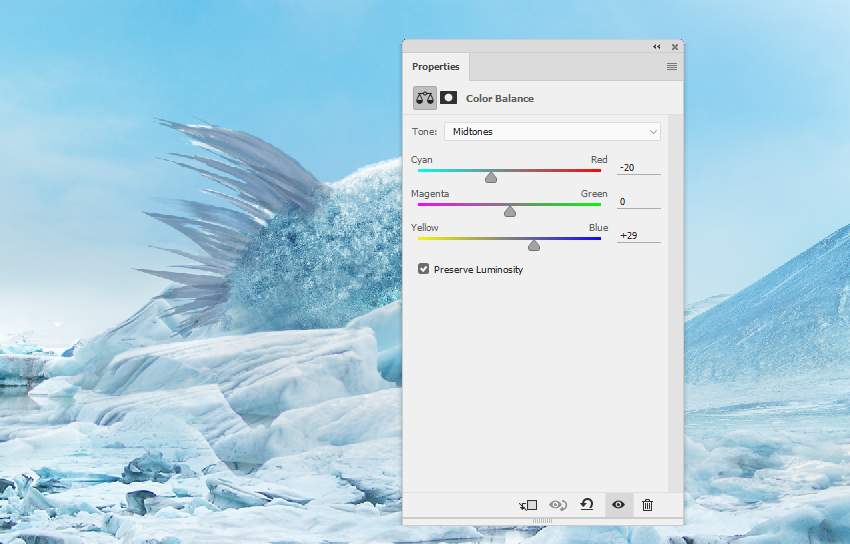Click the view previous state icon
Image resolution: width=850 pixels, height=544 pixels.
coord(558,505)
